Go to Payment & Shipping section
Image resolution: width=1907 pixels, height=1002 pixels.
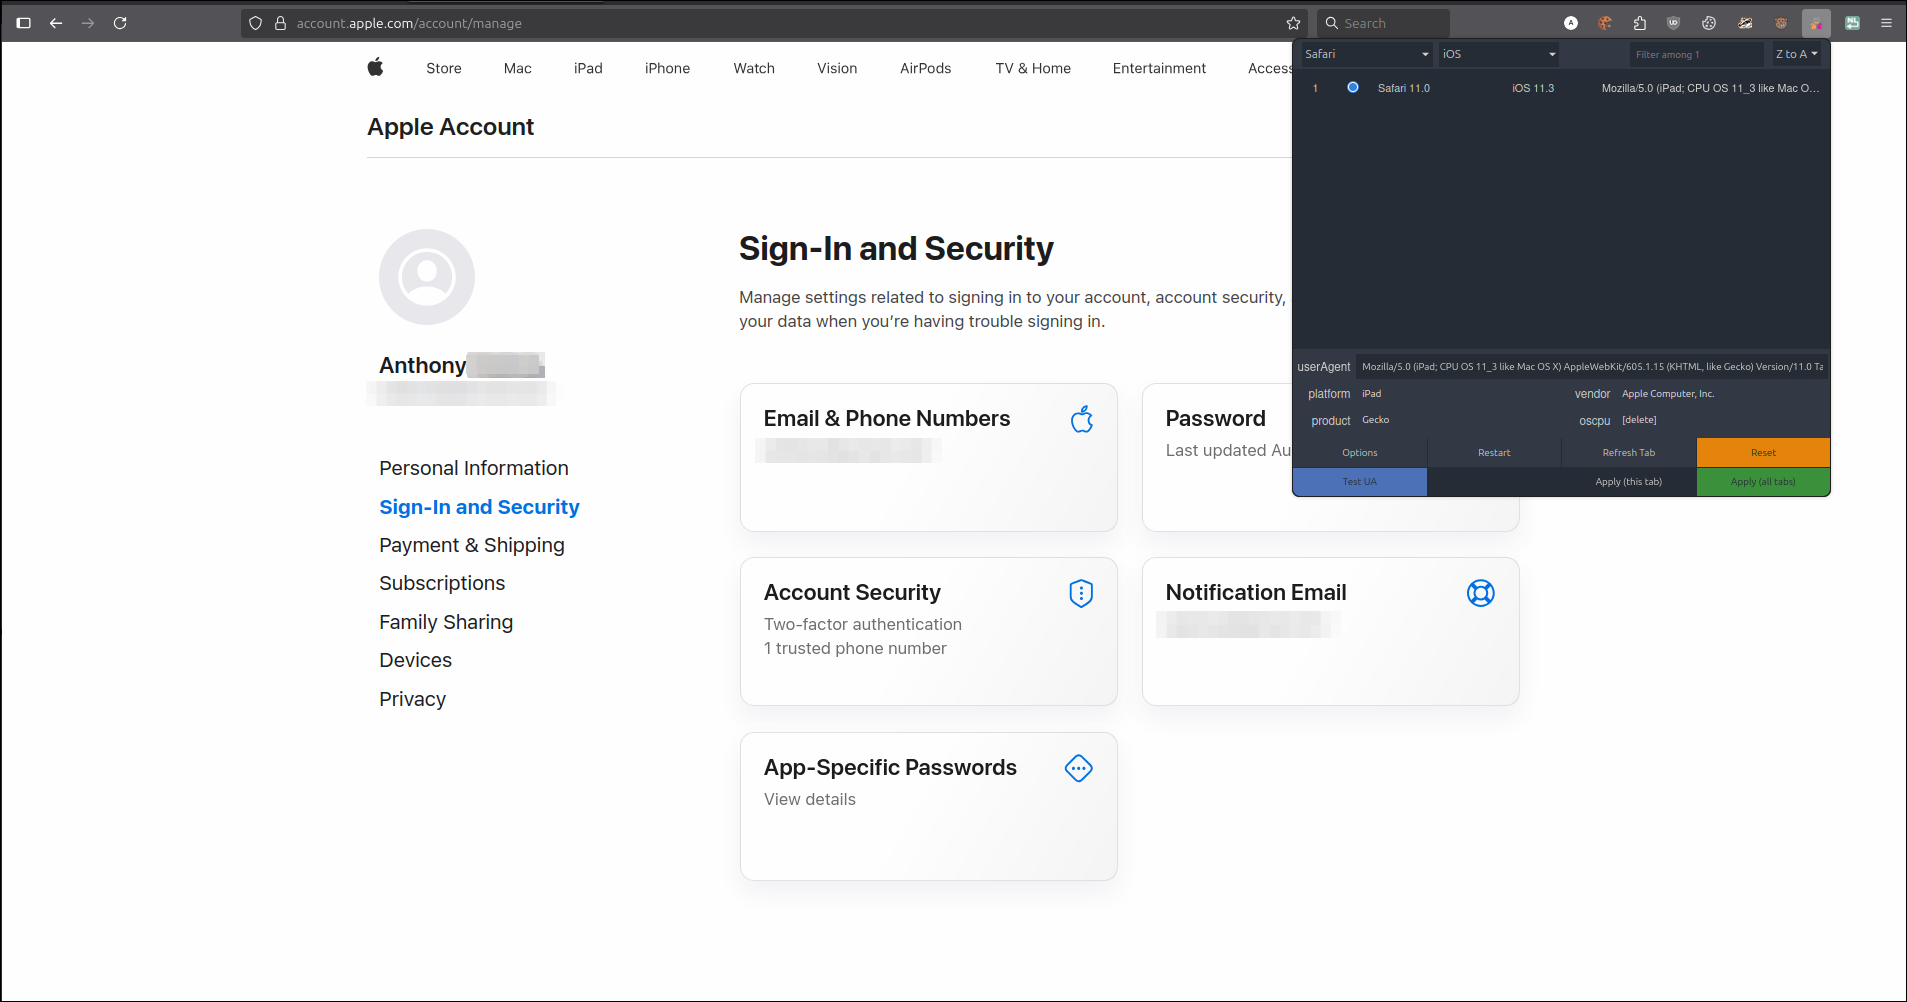[471, 545]
